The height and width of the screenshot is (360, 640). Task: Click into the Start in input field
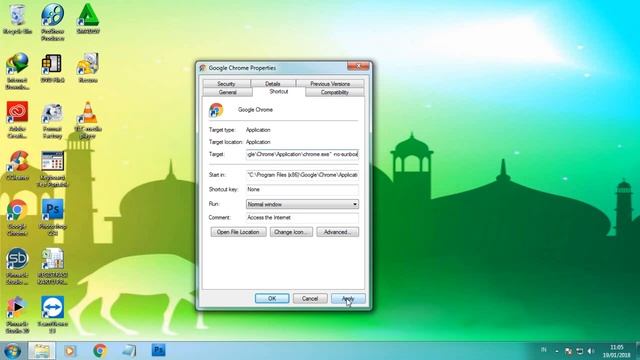302,175
